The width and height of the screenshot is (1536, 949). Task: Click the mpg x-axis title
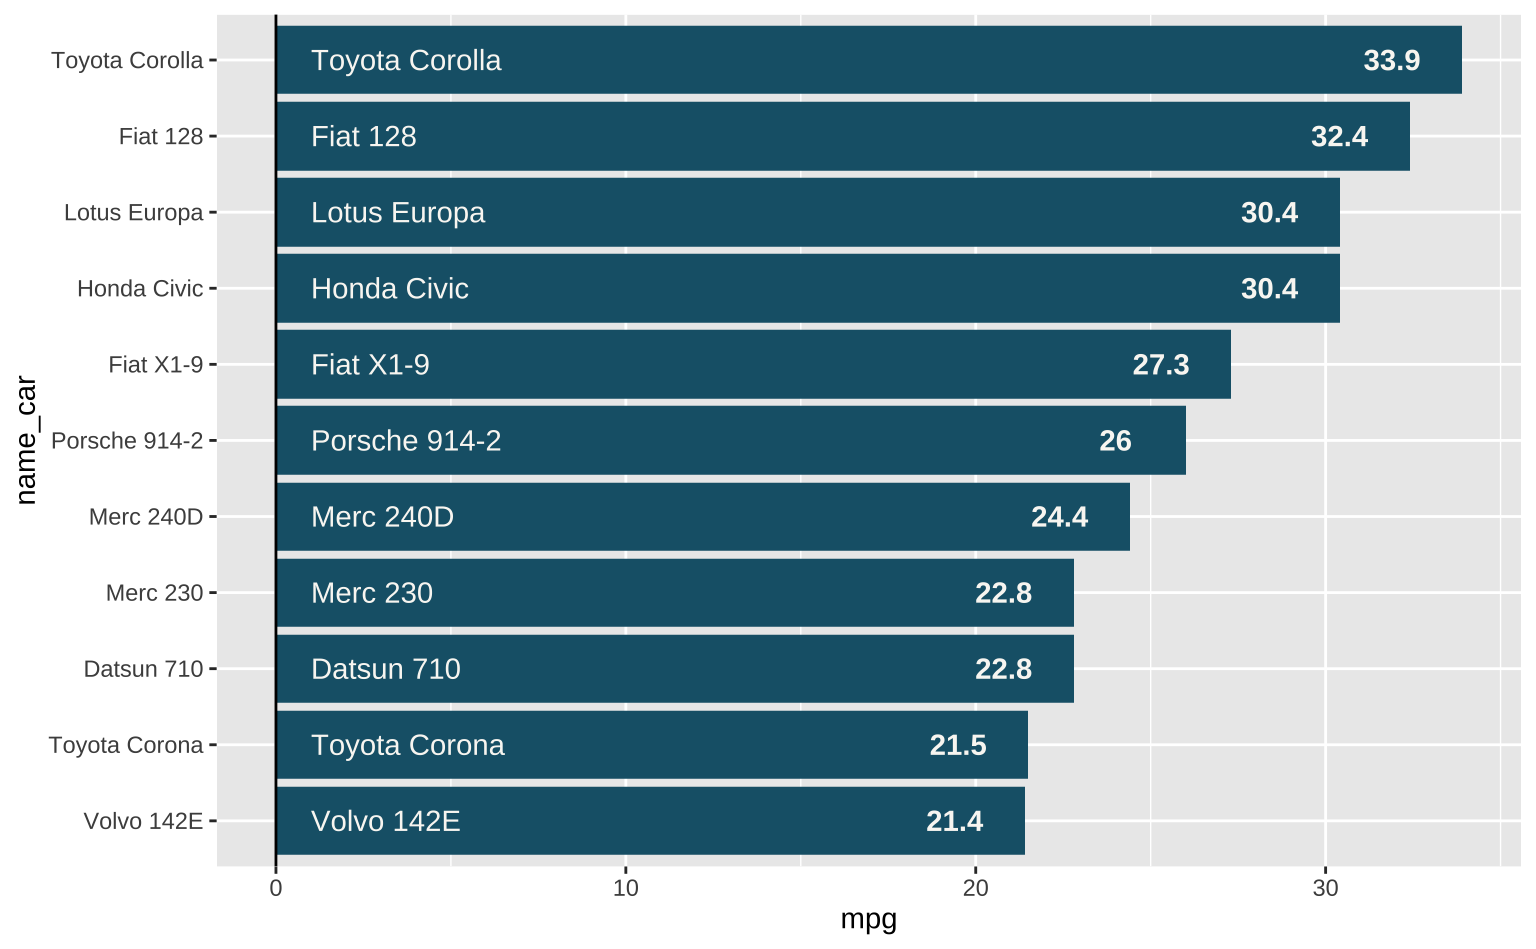tap(868, 919)
